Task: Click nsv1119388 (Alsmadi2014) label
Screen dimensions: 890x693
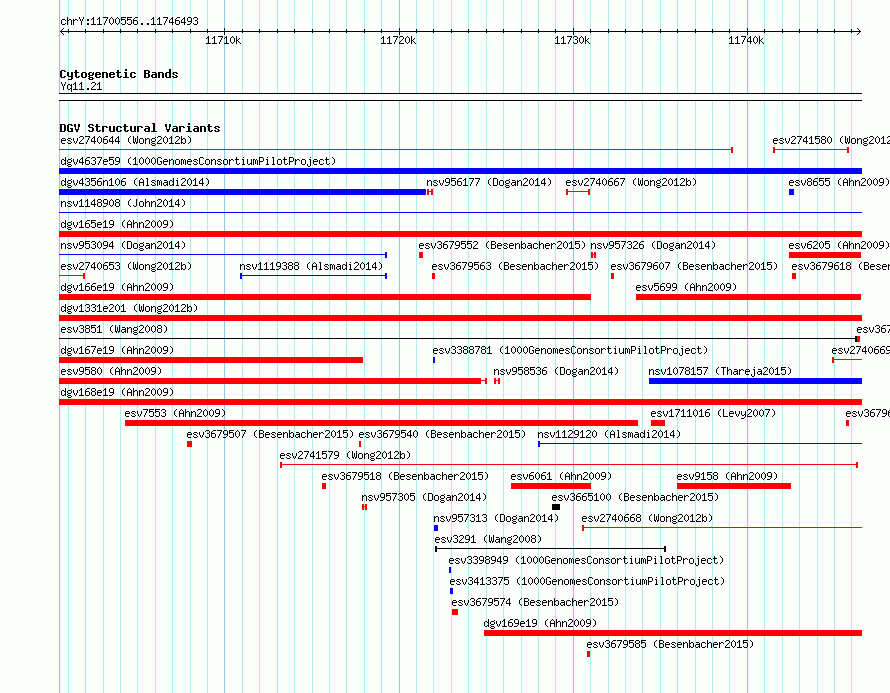Action: [x=311, y=266]
